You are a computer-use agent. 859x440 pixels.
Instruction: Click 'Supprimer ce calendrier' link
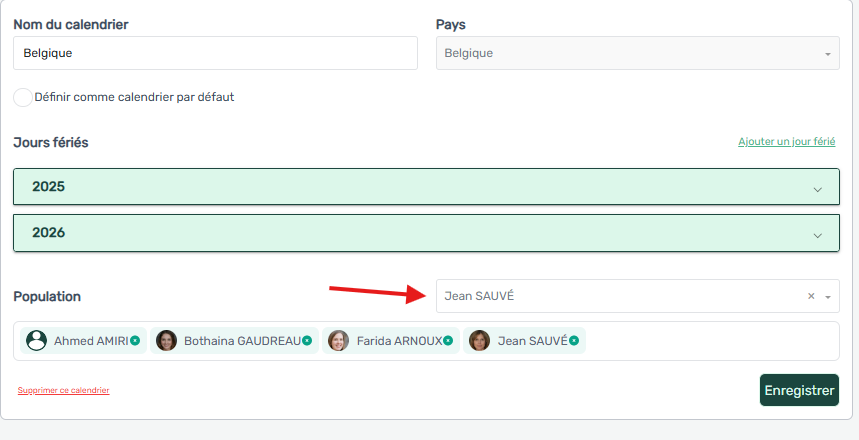pyautogui.click(x=63, y=390)
